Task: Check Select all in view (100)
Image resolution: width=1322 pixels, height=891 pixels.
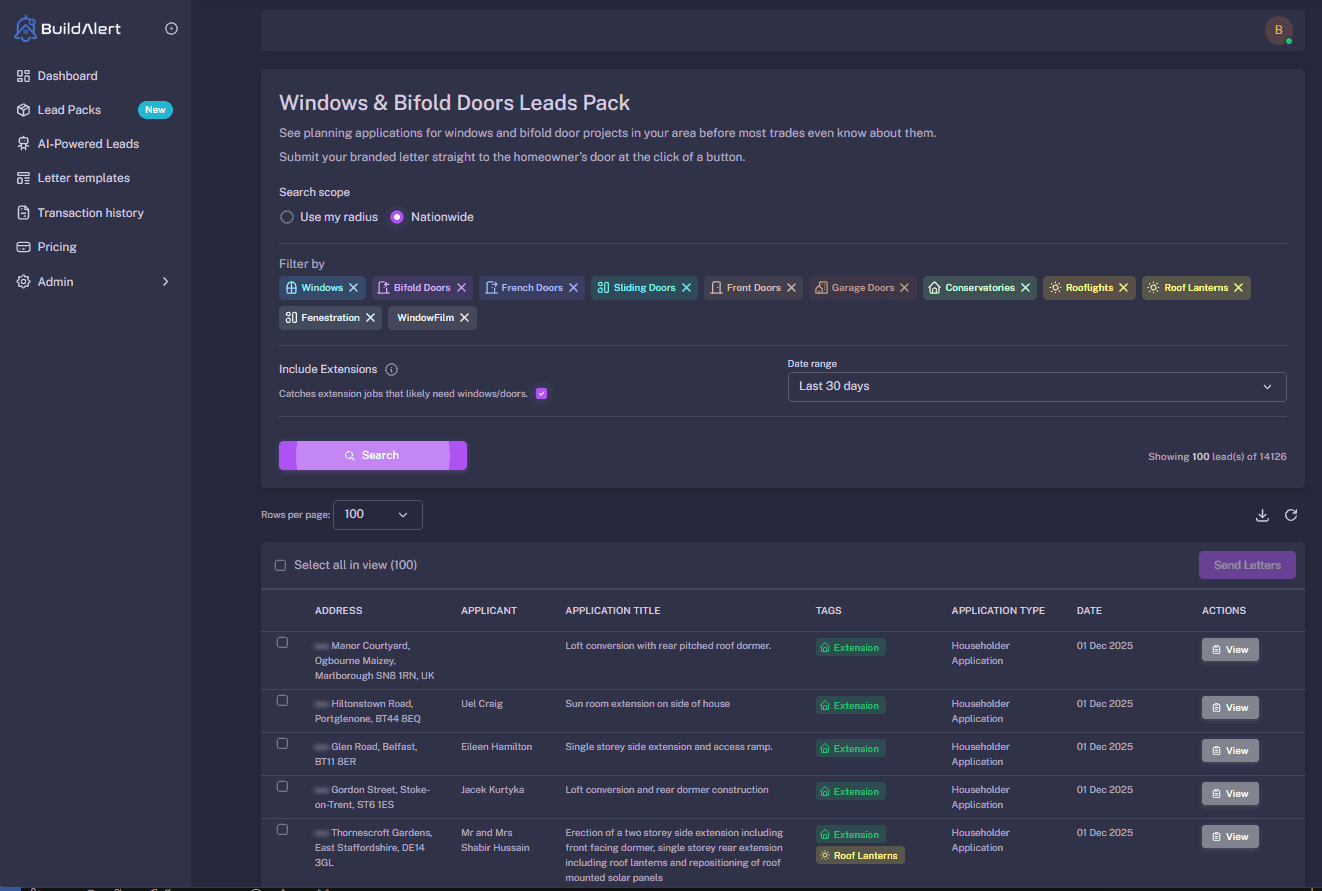Action: (x=280, y=564)
